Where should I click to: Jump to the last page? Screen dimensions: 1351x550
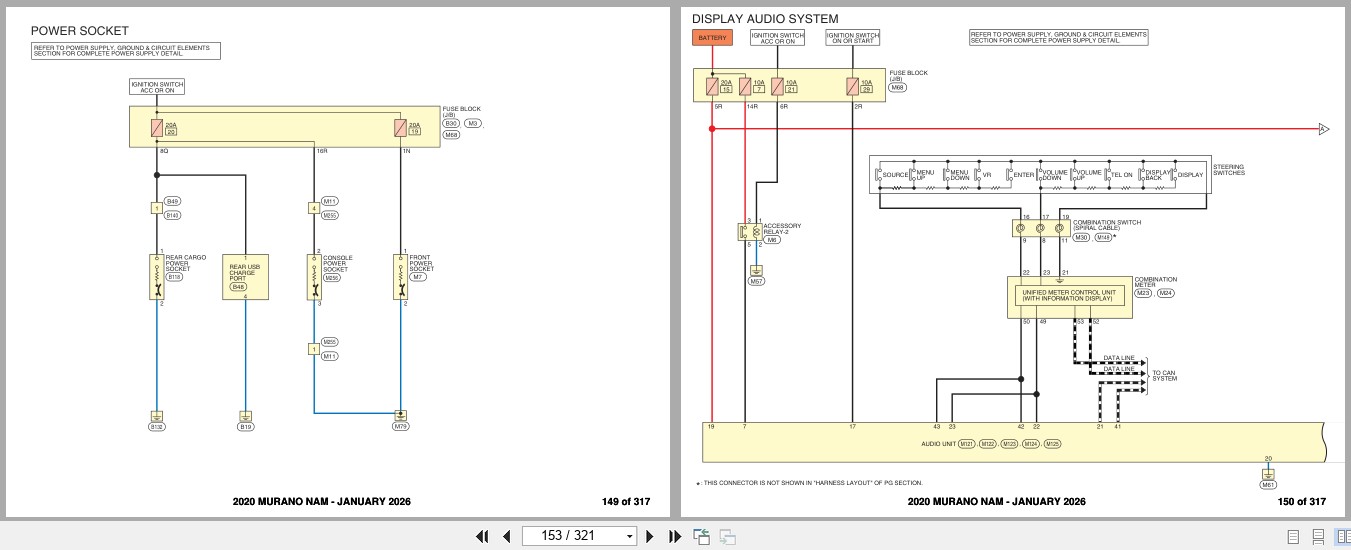pos(674,536)
